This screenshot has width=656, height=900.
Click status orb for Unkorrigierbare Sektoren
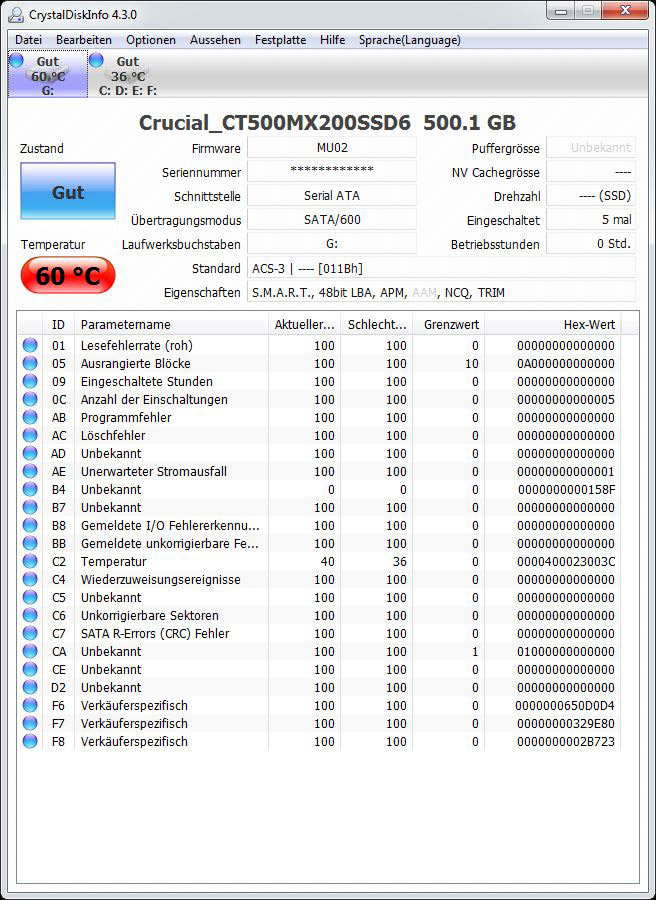(30, 615)
